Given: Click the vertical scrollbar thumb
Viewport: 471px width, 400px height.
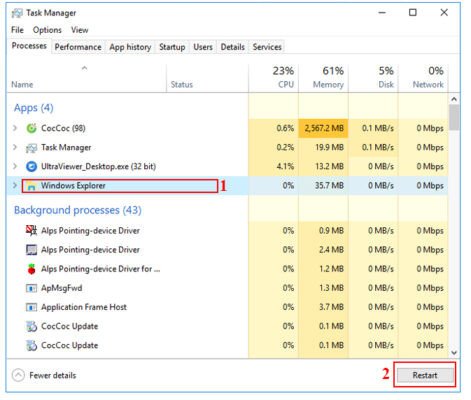Looking at the screenshot, I should [x=454, y=117].
